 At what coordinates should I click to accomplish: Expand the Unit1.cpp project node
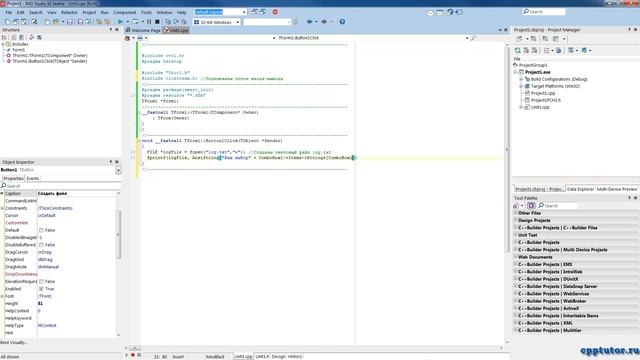coord(521,107)
